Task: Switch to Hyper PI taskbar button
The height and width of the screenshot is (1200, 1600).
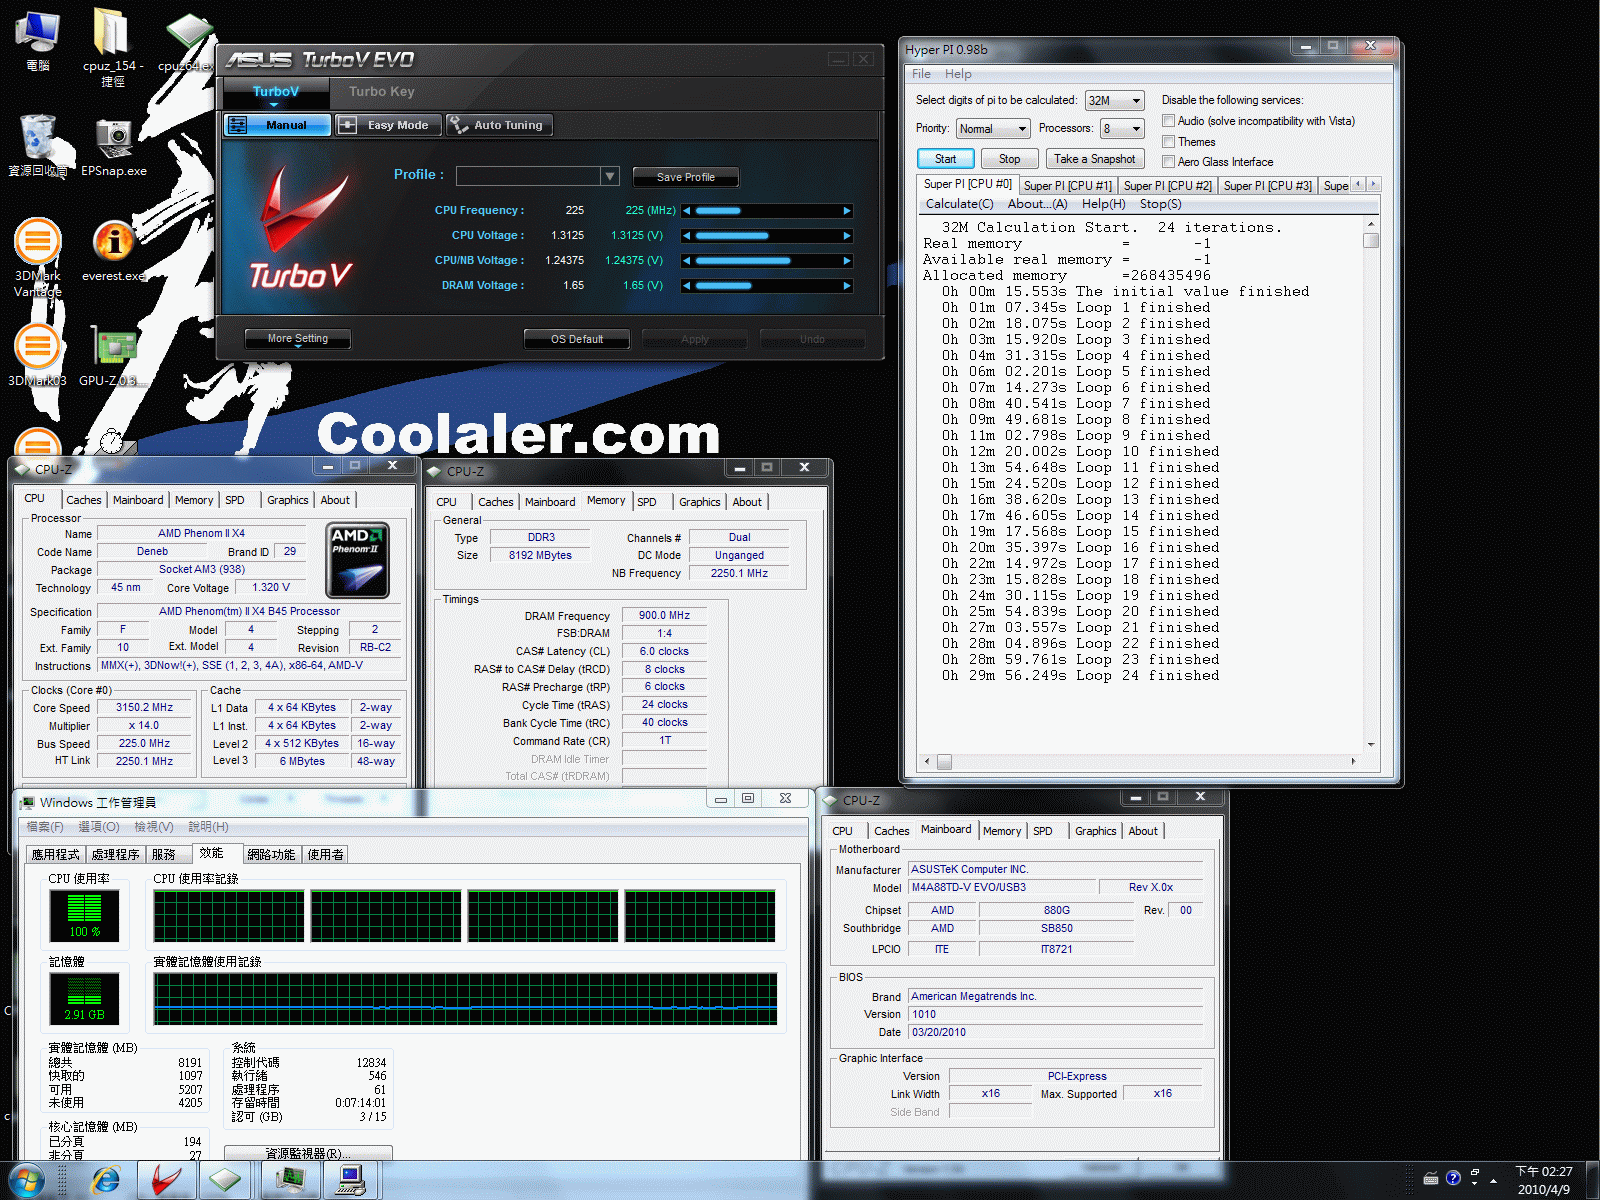Action: 351,1181
